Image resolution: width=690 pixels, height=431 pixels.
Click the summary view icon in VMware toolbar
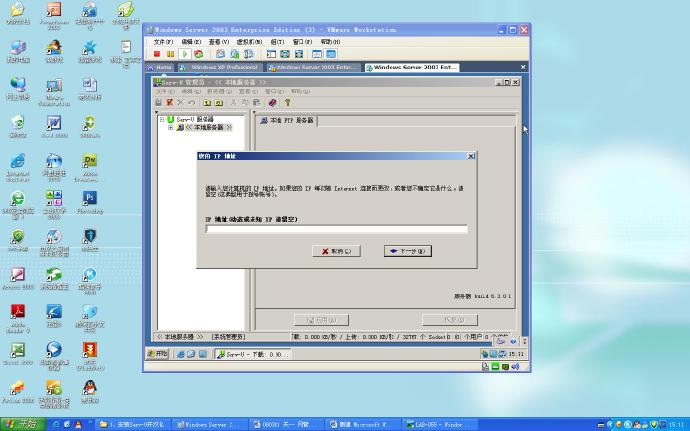click(x=317, y=54)
